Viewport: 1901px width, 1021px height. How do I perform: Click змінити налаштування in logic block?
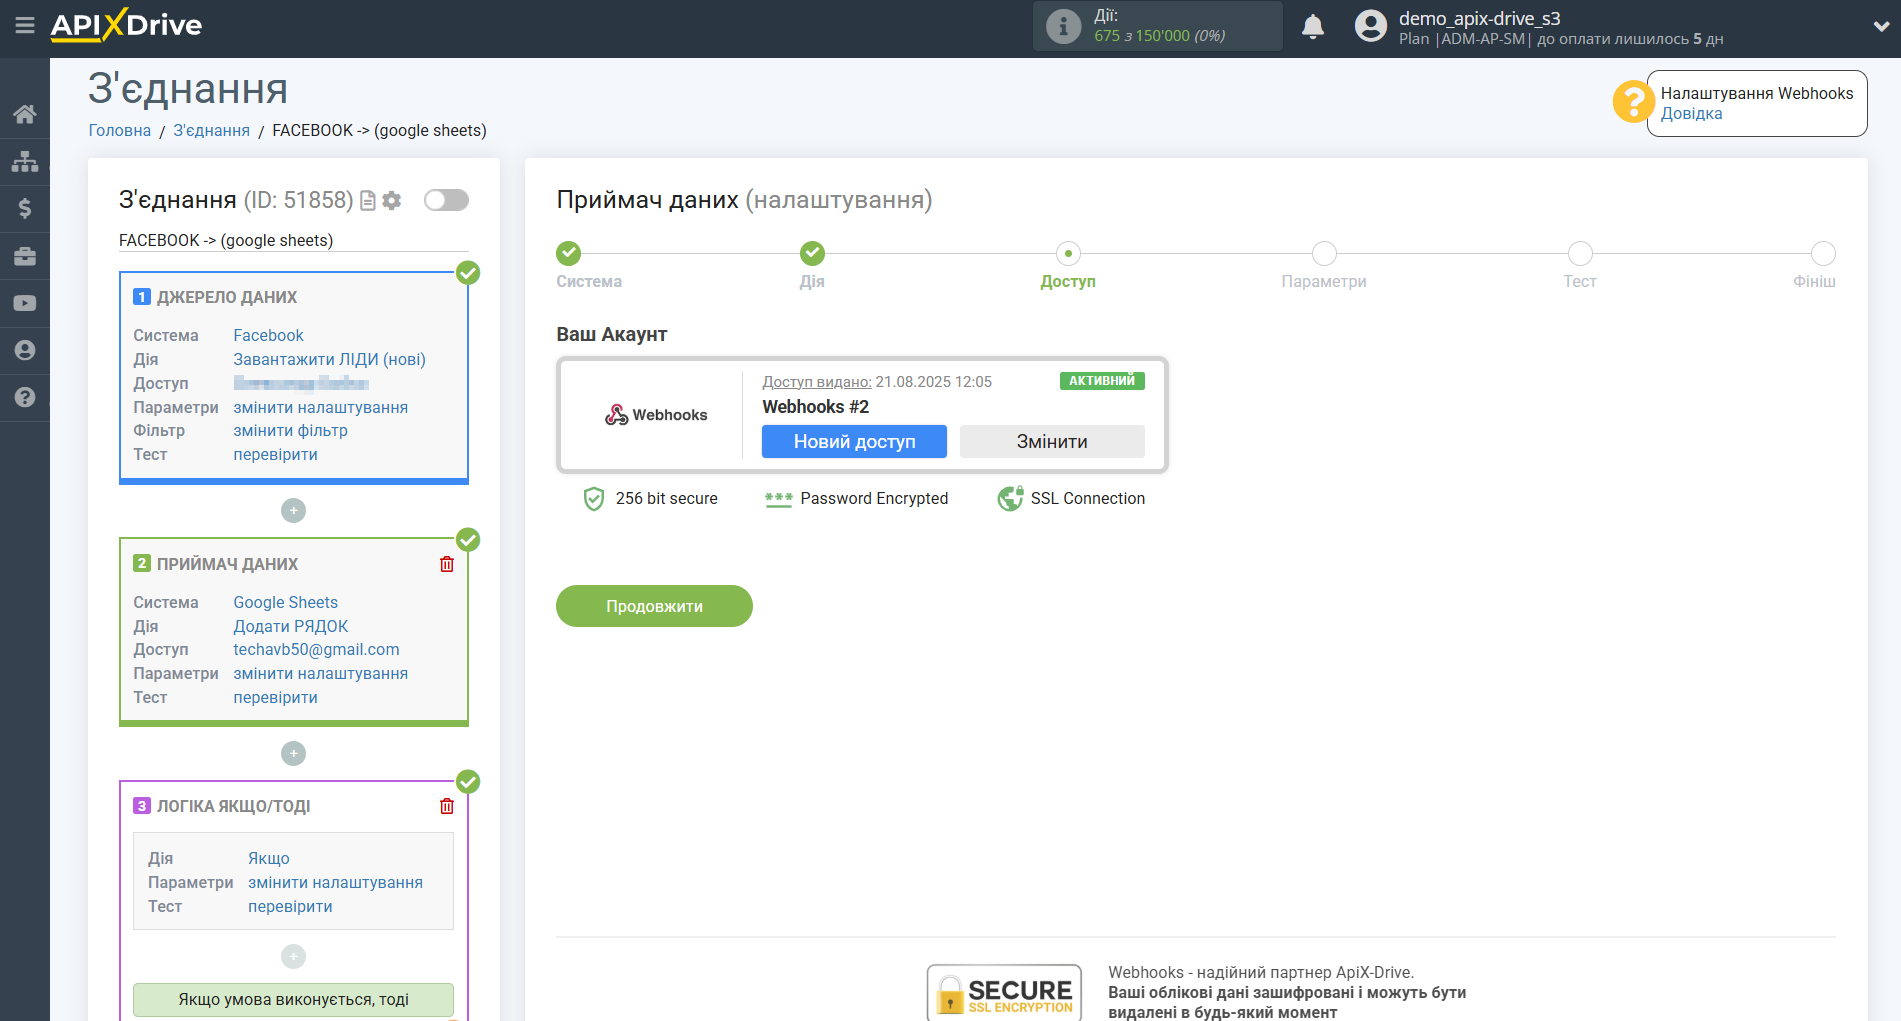(335, 883)
